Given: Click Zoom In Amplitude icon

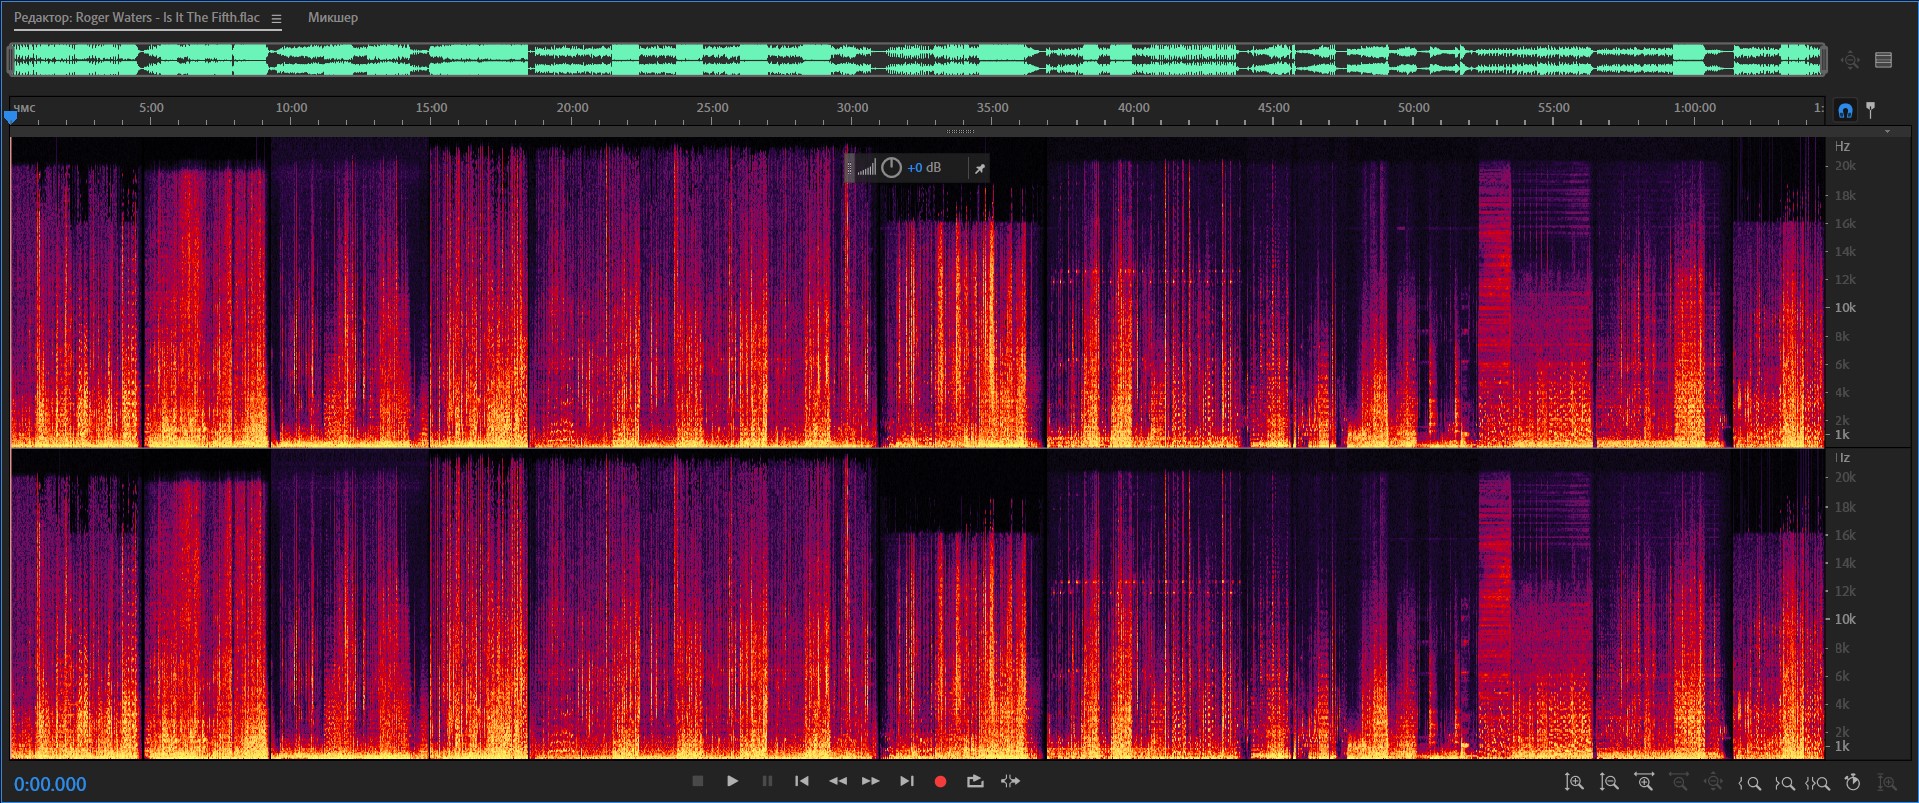Looking at the screenshot, I should tap(1574, 783).
